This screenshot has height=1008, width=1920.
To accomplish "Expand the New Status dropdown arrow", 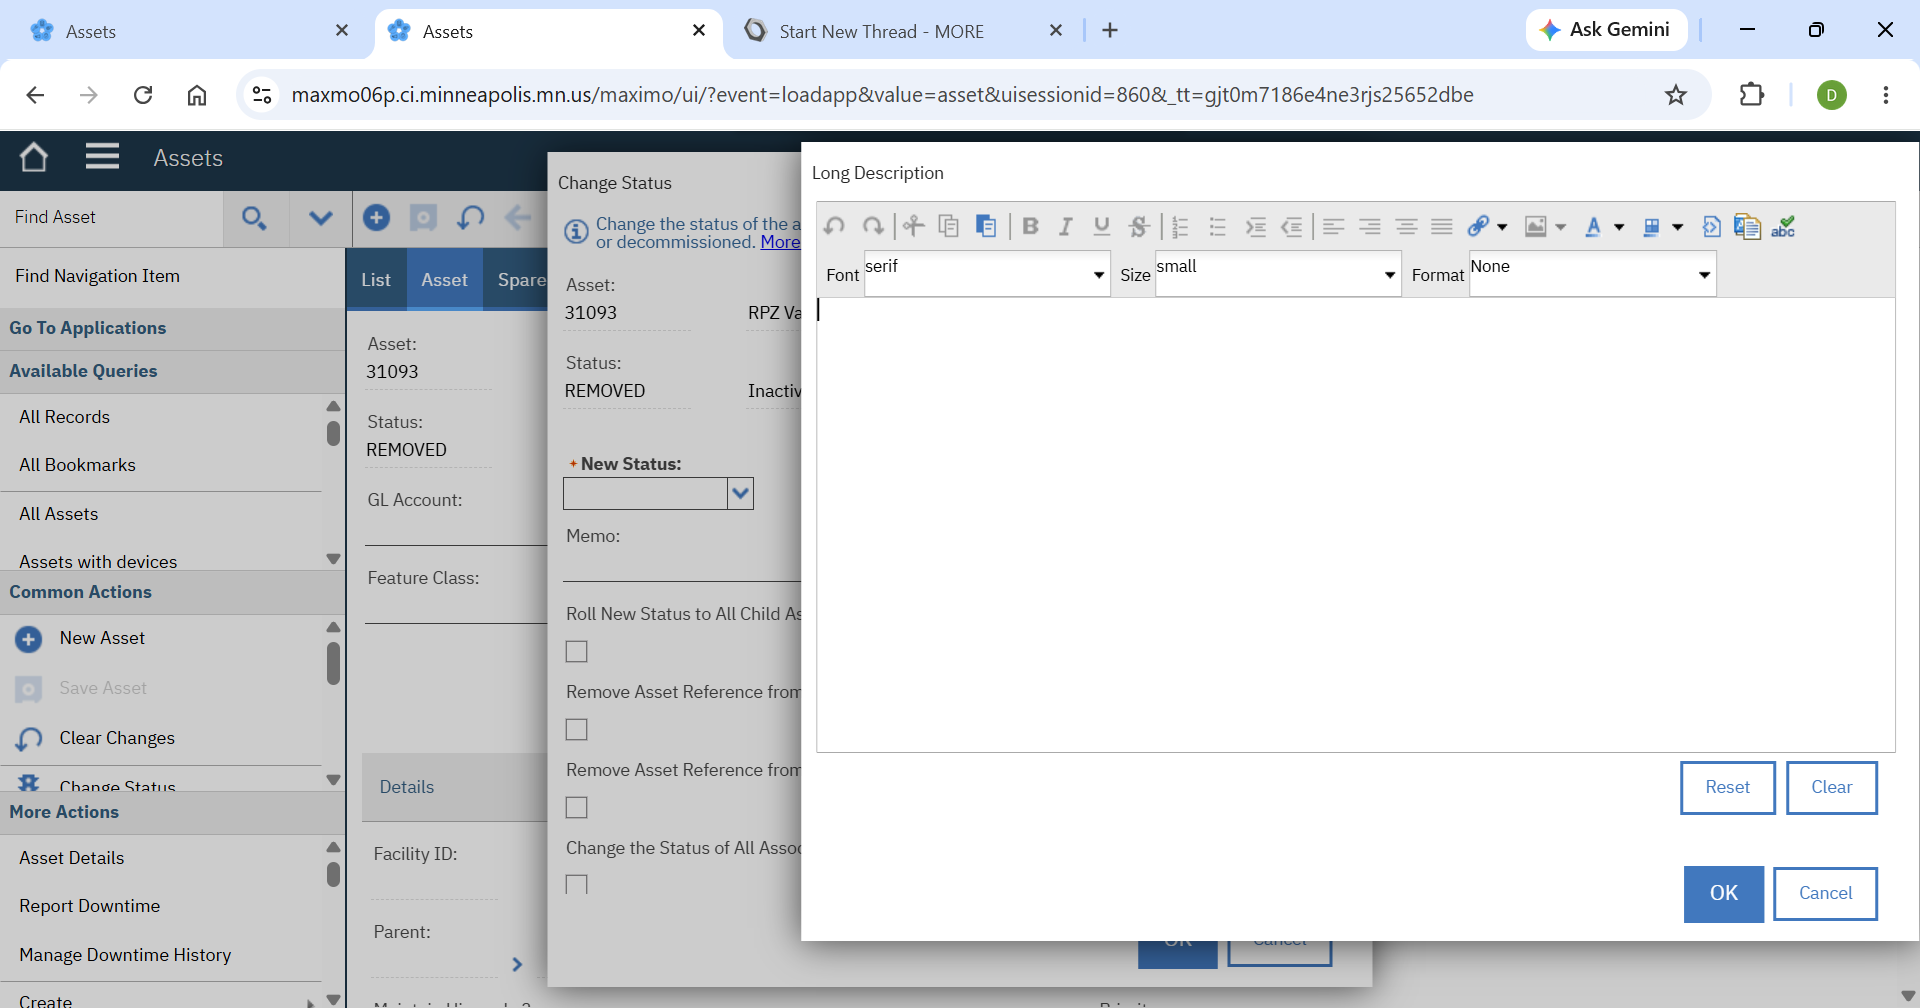I will [740, 493].
